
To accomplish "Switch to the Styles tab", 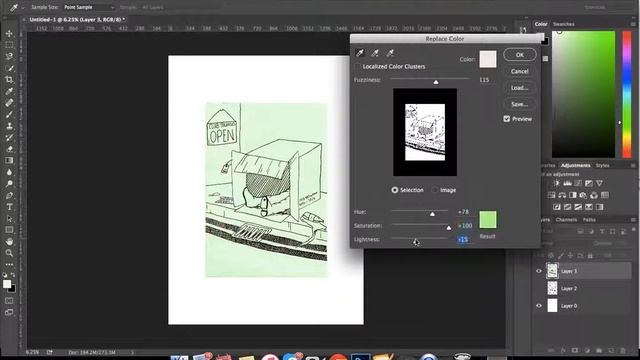I will tap(602, 165).
